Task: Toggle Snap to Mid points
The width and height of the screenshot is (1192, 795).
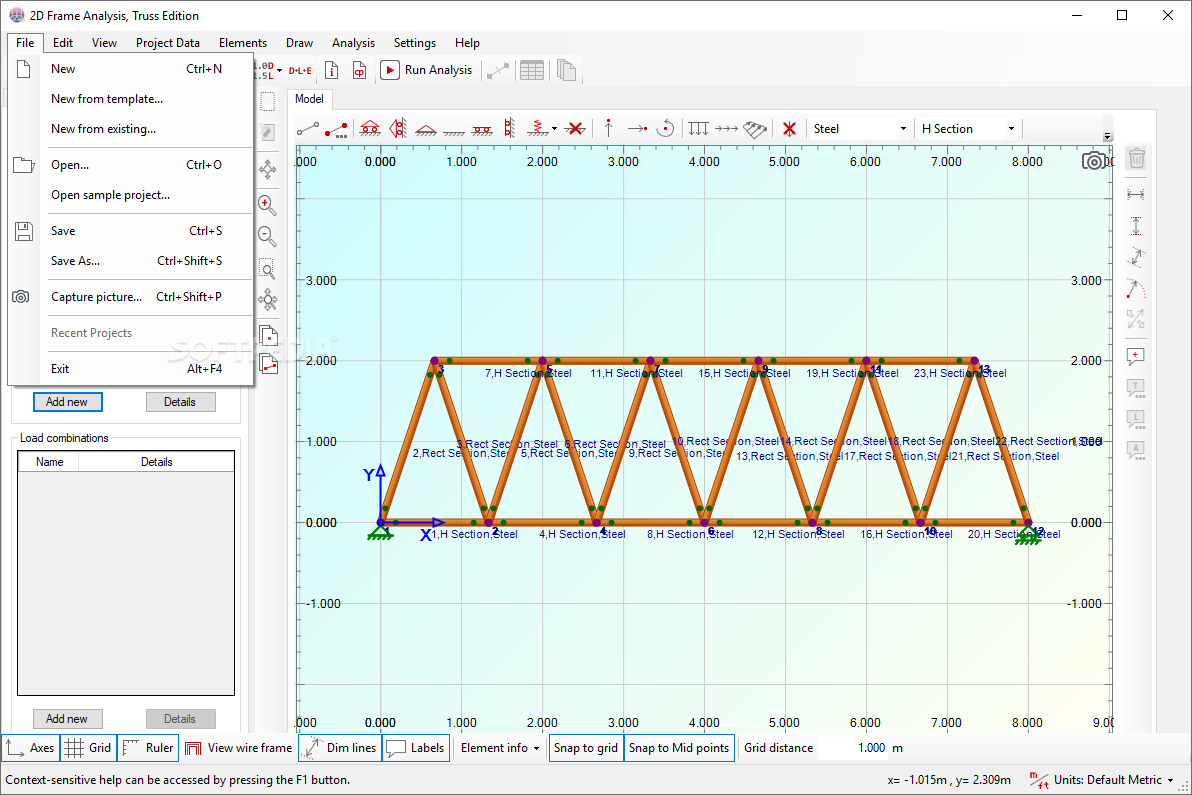Action: [679, 748]
